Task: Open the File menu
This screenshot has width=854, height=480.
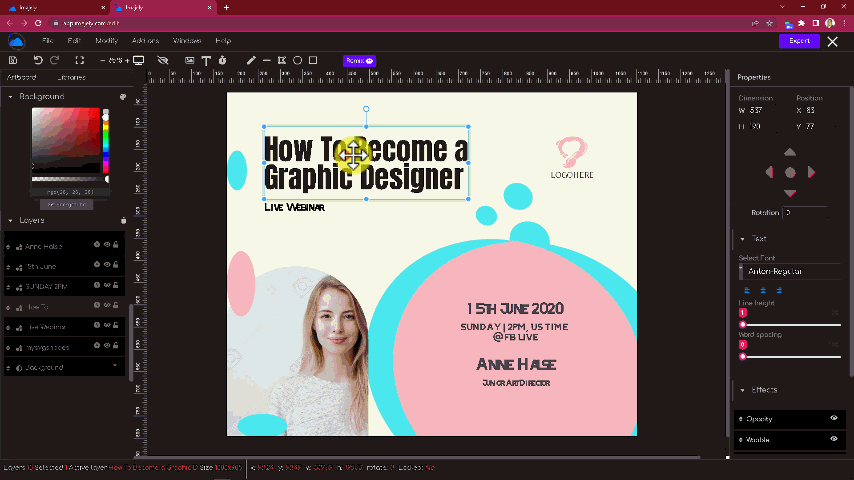Action: tap(48, 41)
